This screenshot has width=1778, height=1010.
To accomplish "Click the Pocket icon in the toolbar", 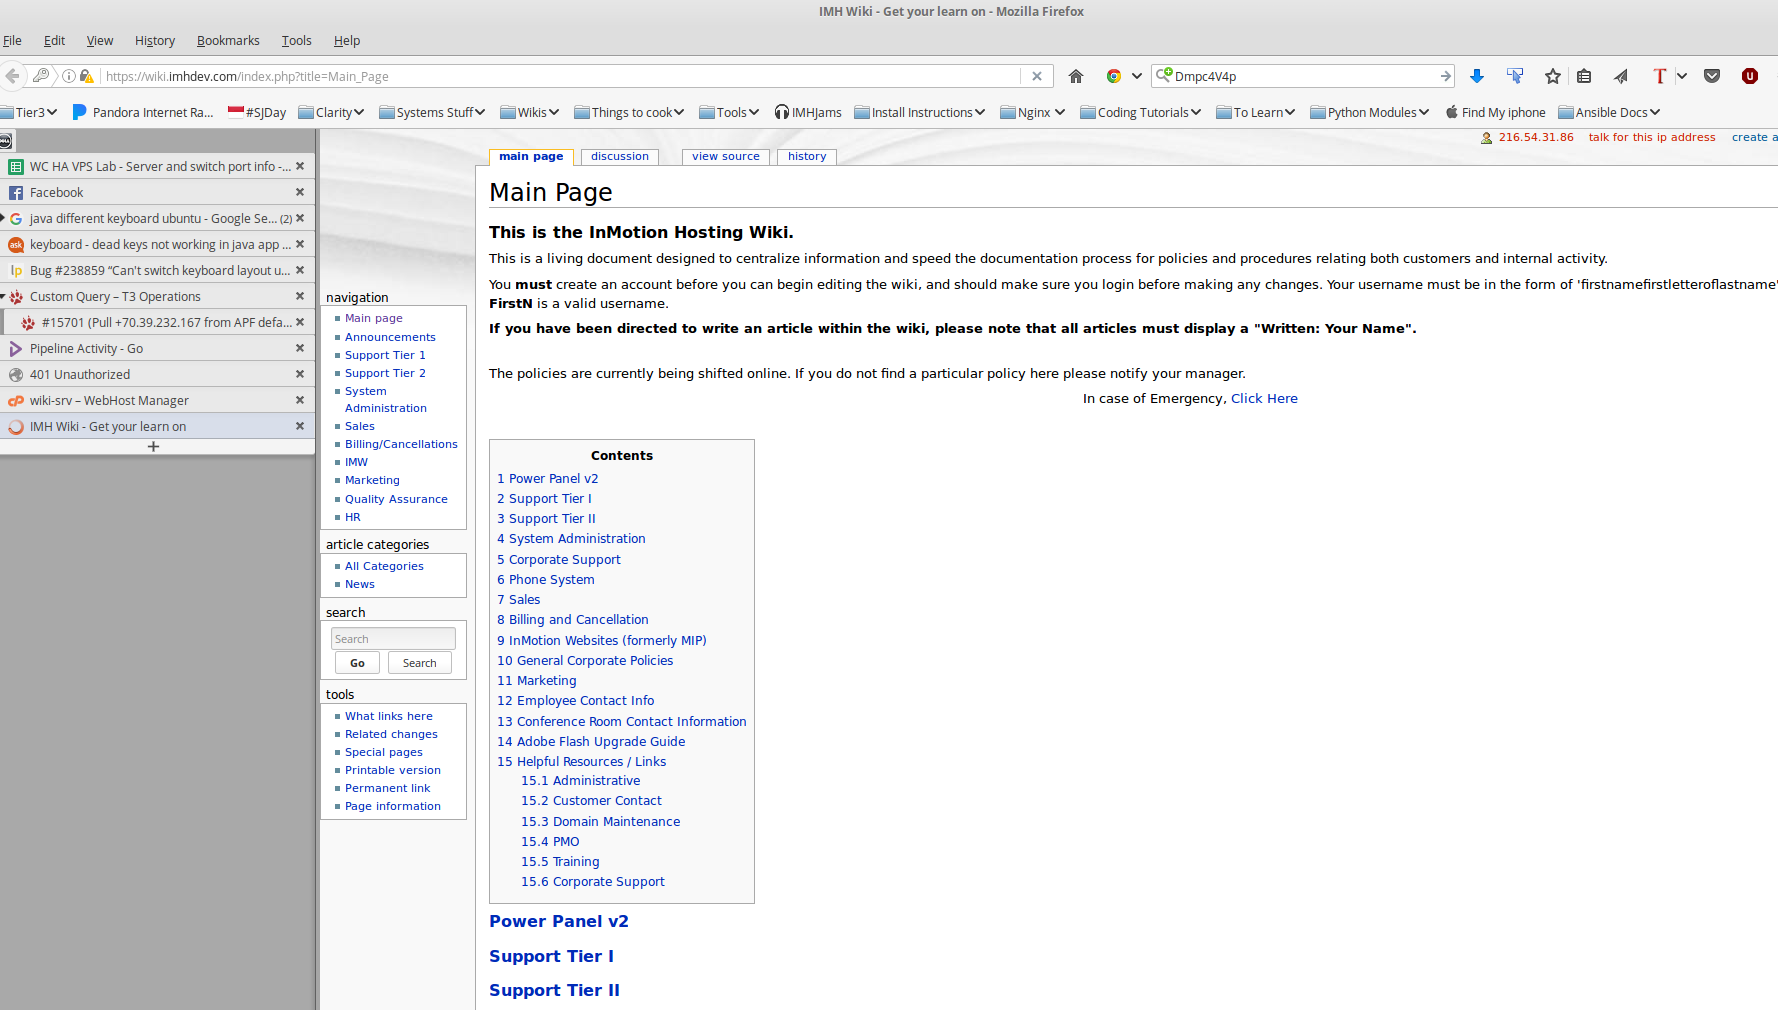I will pos(1712,76).
